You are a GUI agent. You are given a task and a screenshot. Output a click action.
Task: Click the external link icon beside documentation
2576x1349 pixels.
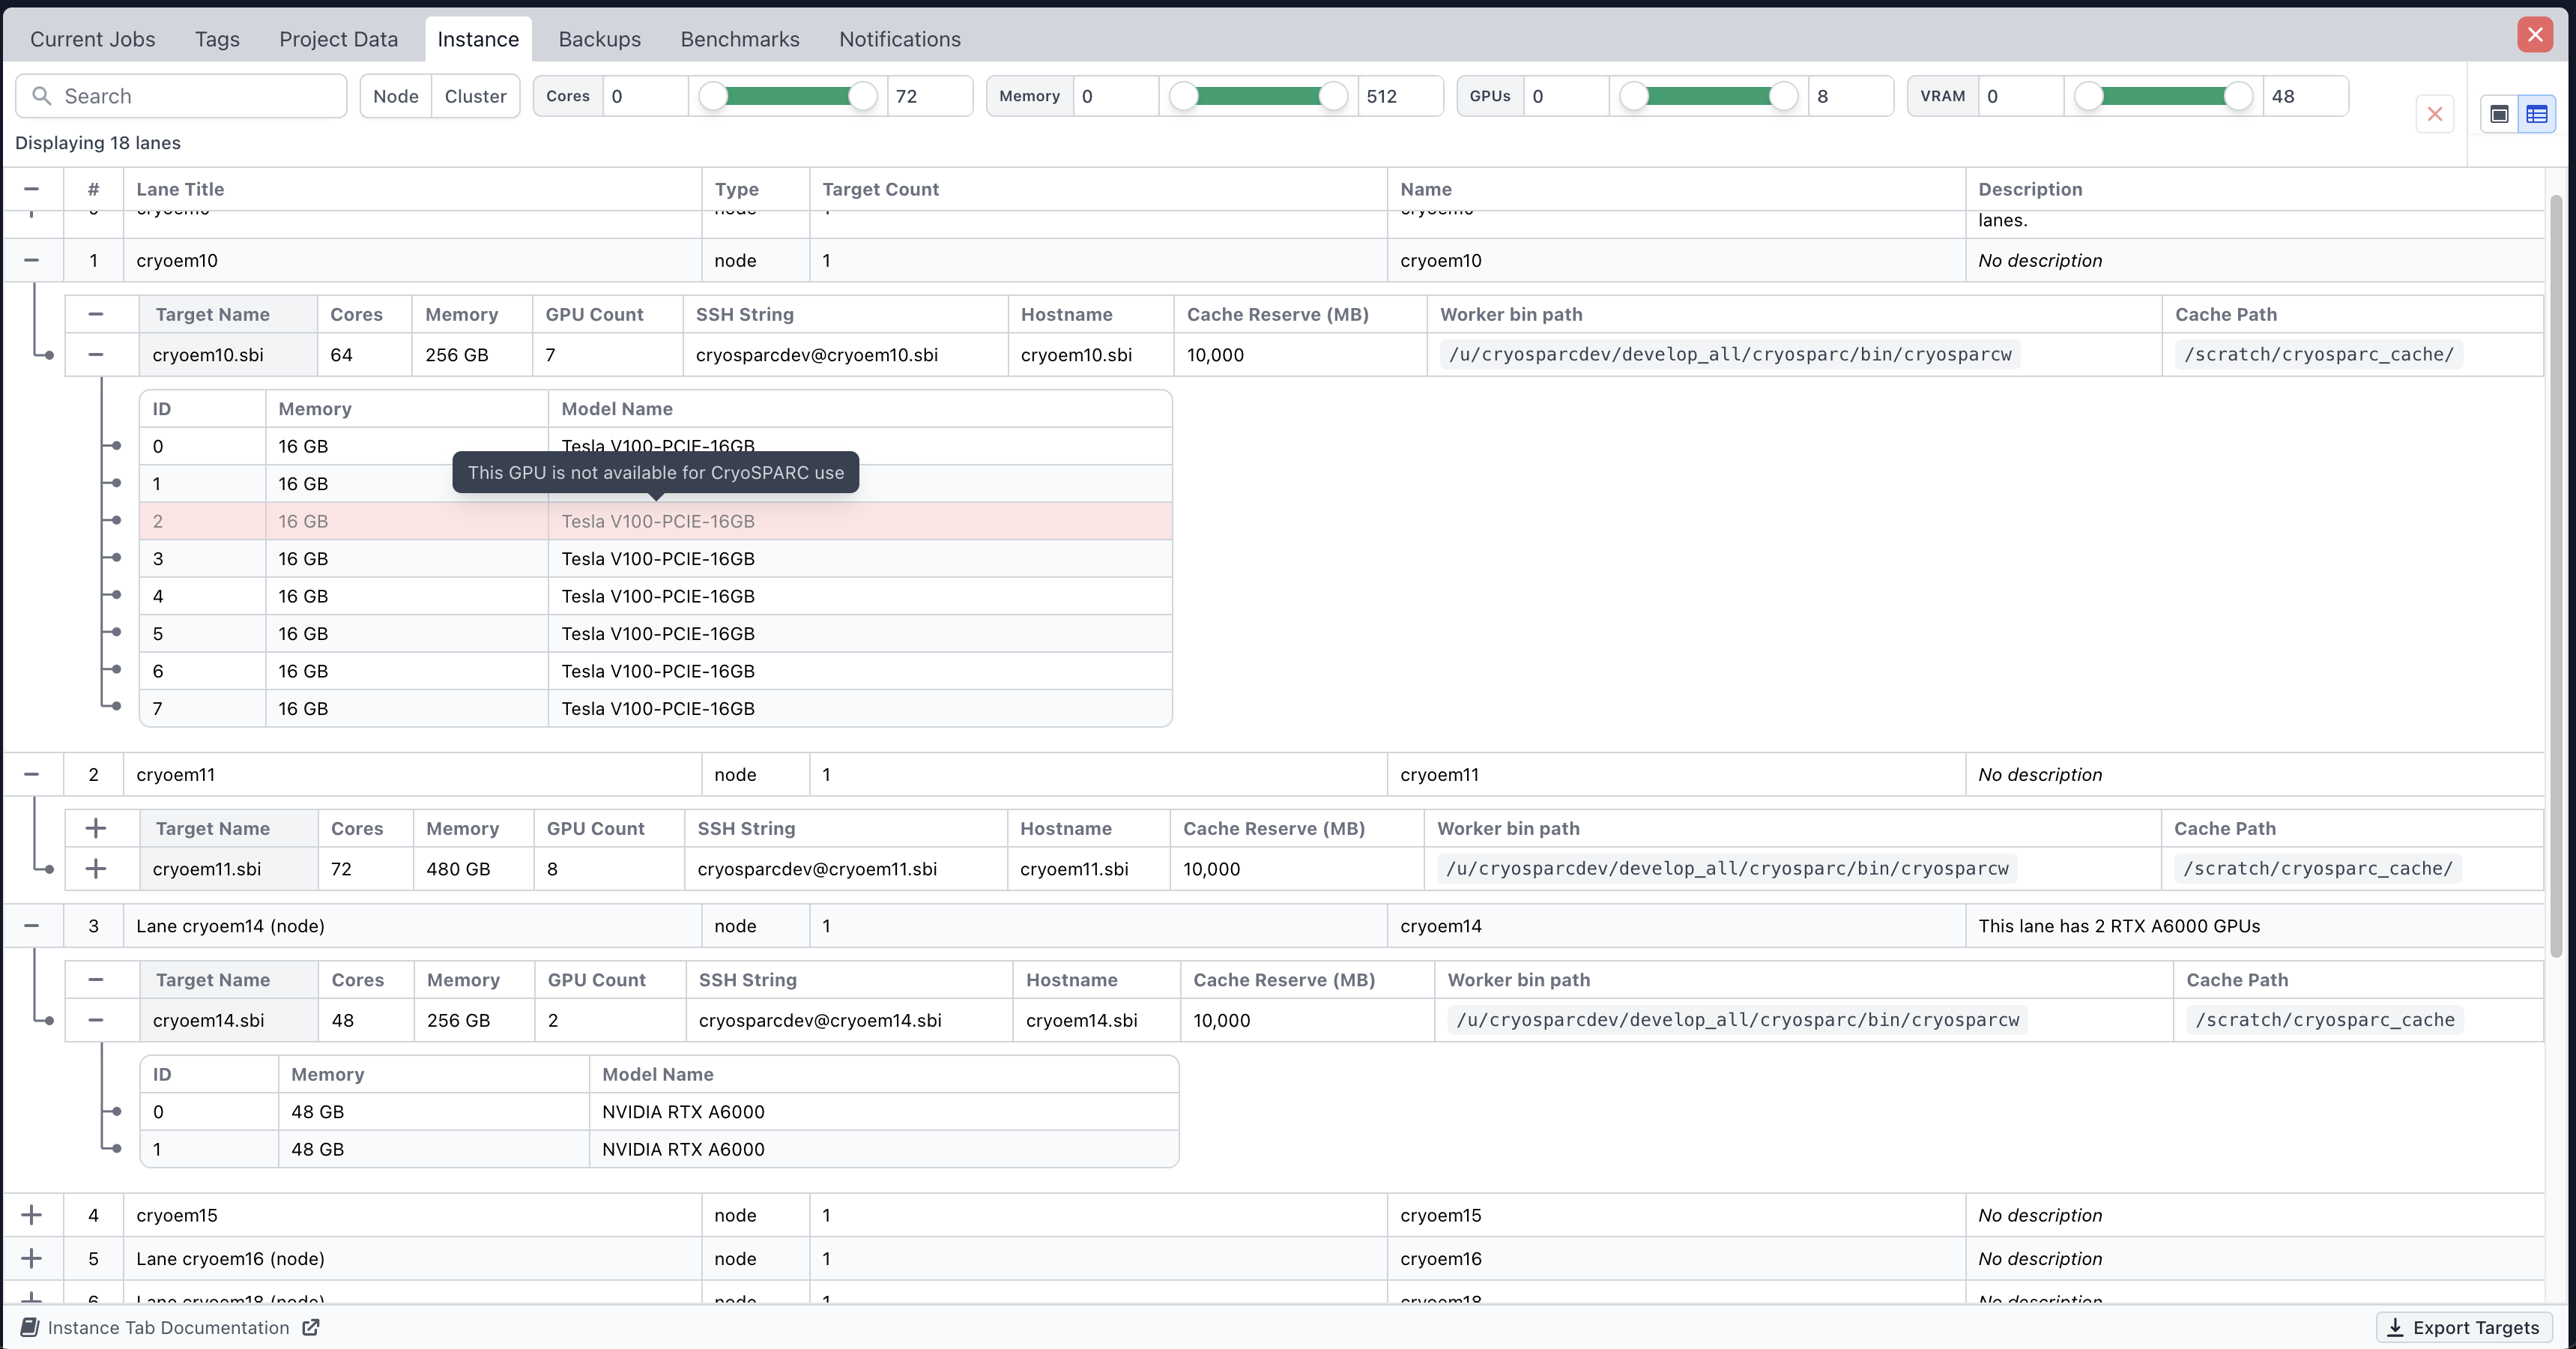pyautogui.click(x=311, y=1327)
